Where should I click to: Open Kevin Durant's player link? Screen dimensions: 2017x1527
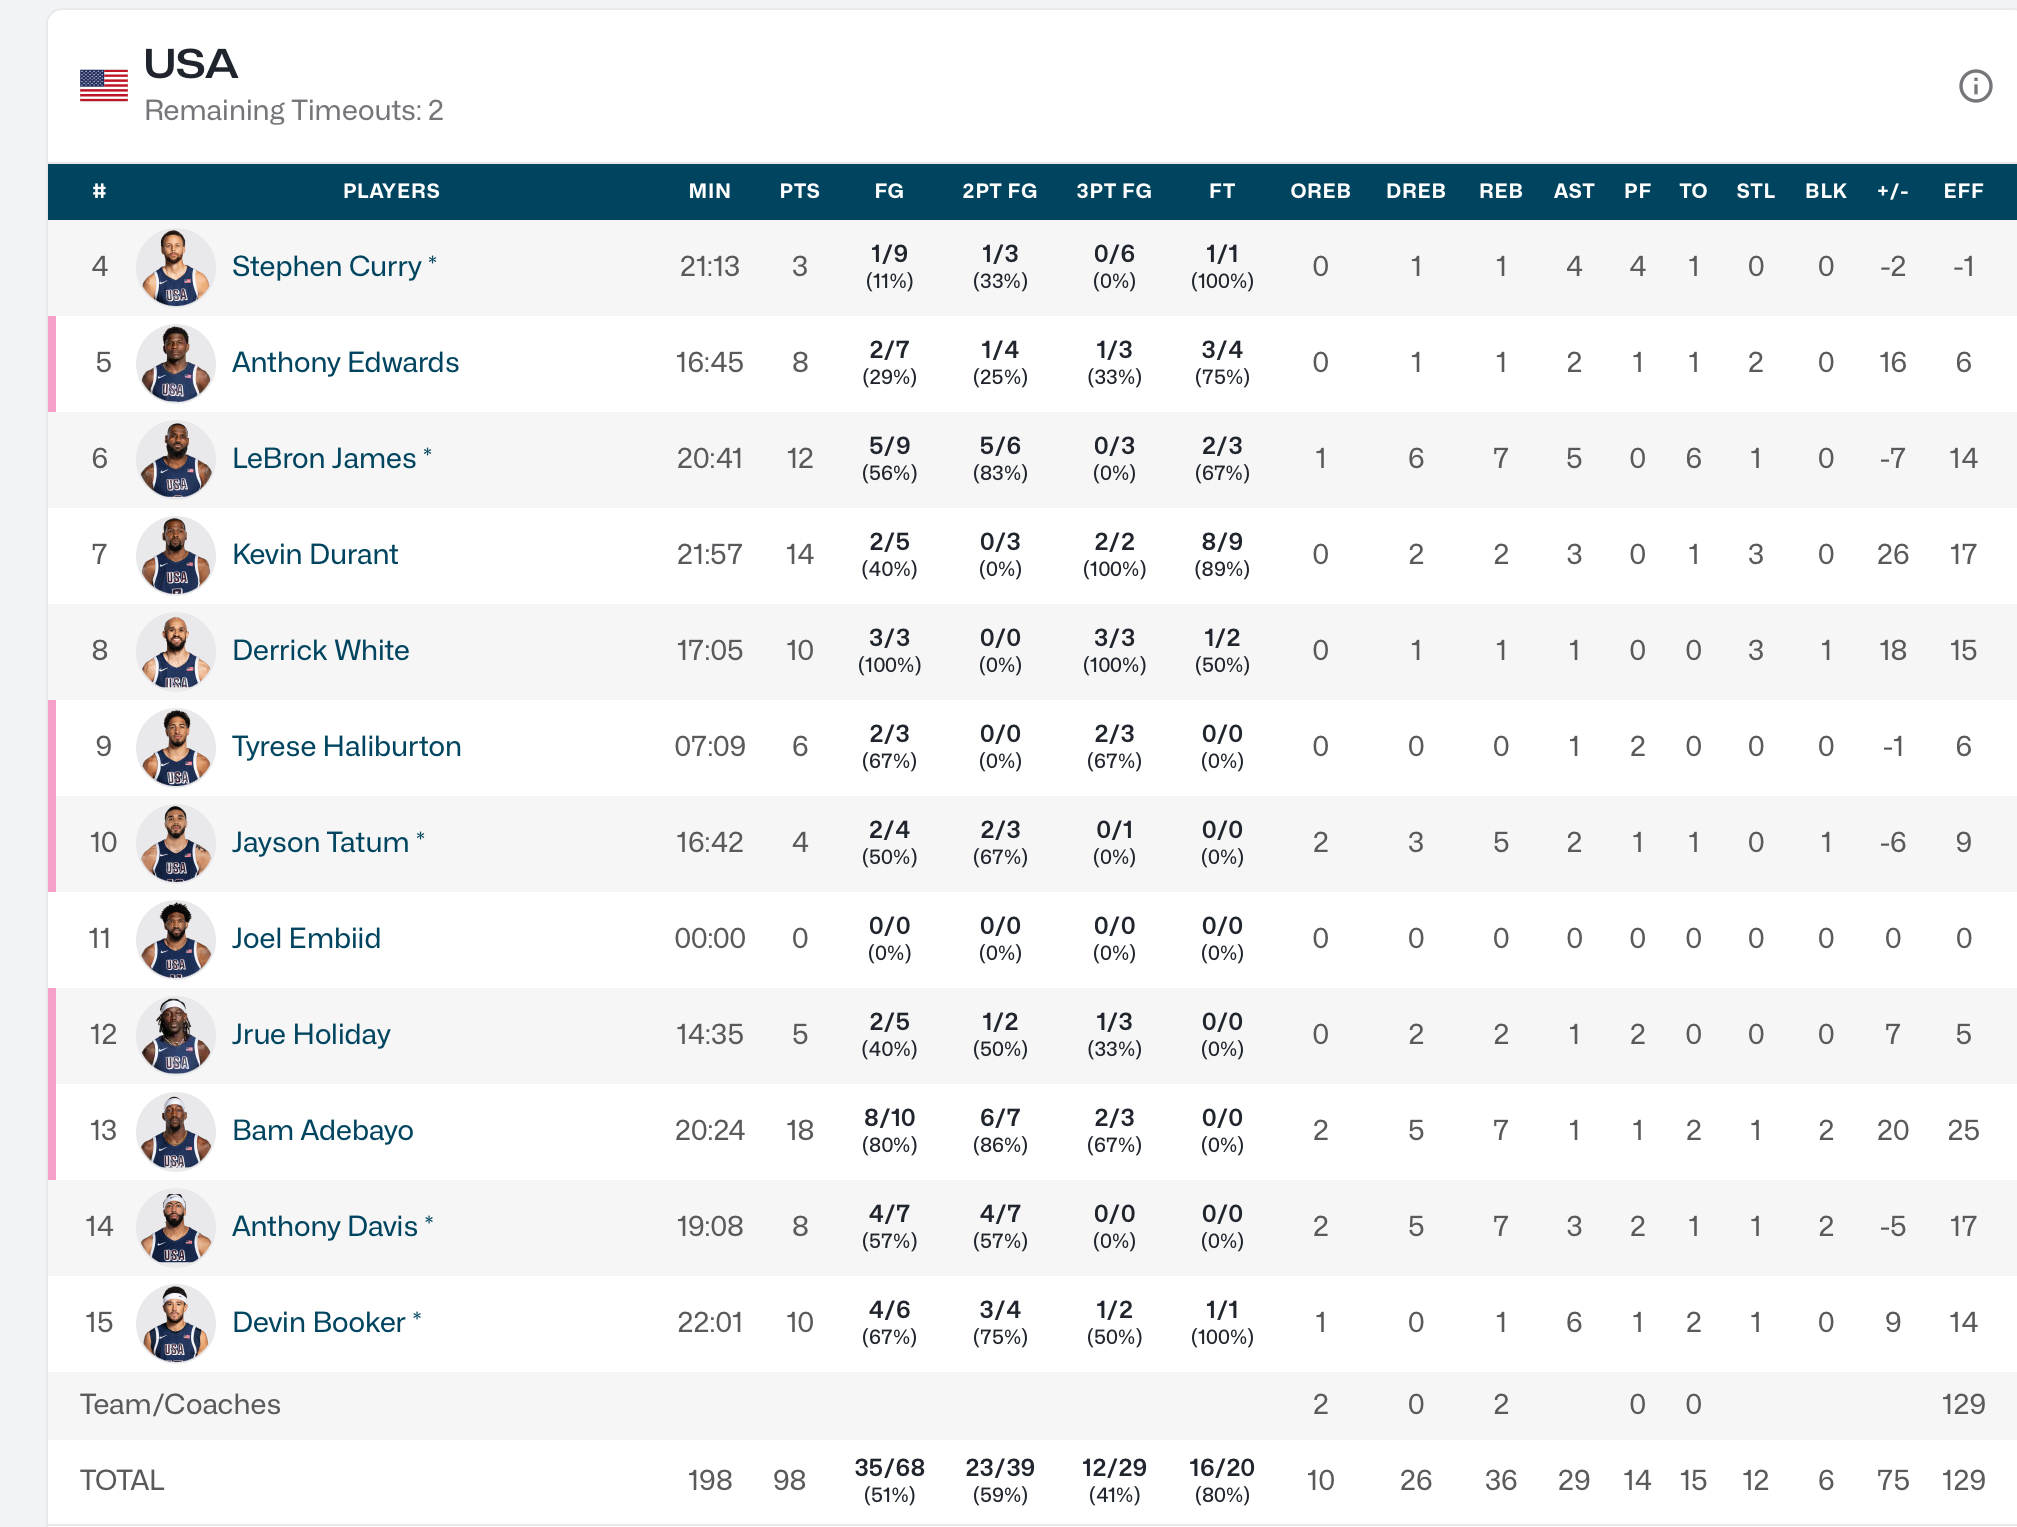[315, 554]
